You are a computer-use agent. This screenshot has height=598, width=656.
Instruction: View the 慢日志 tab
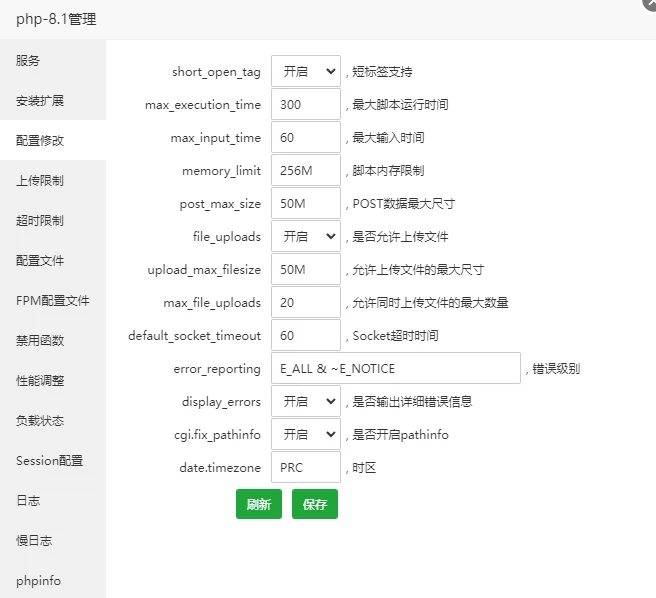53,540
